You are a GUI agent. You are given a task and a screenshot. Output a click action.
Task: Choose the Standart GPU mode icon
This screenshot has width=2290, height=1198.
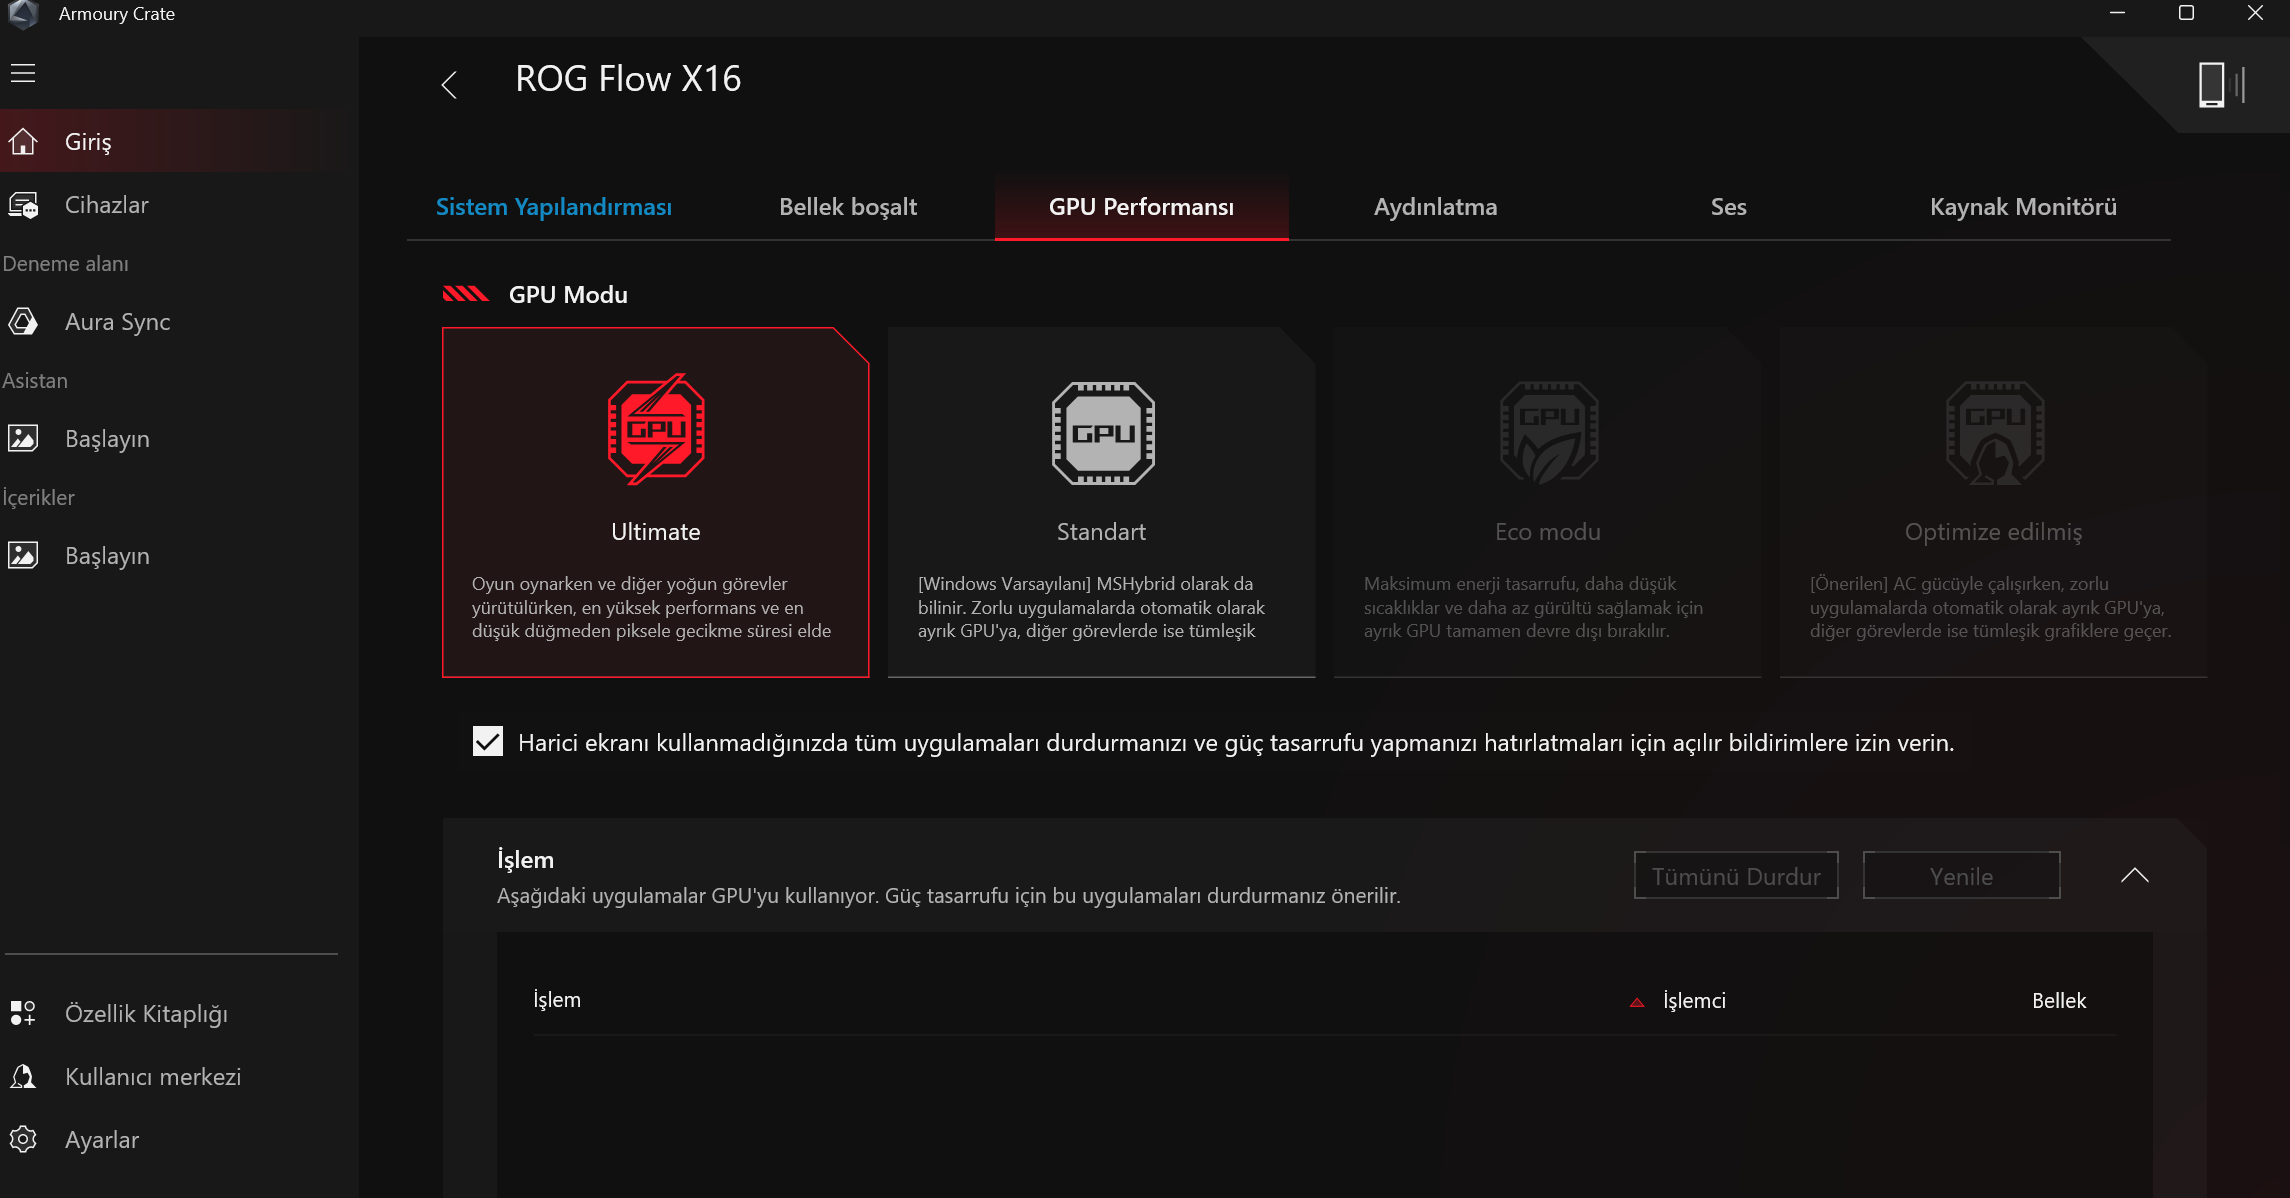point(1102,433)
